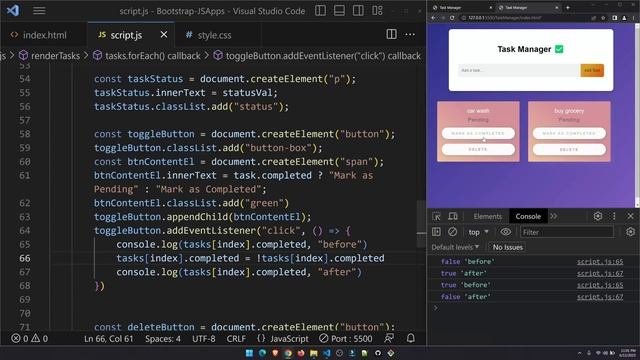
Task: Activate DevTools inspect element picker
Action: click(436, 216)
